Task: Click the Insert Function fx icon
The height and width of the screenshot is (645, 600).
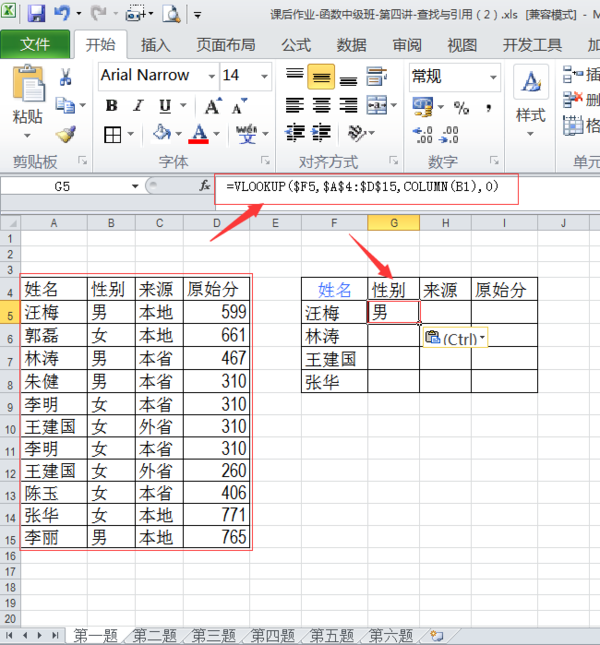Action: (x=205, y=186)
